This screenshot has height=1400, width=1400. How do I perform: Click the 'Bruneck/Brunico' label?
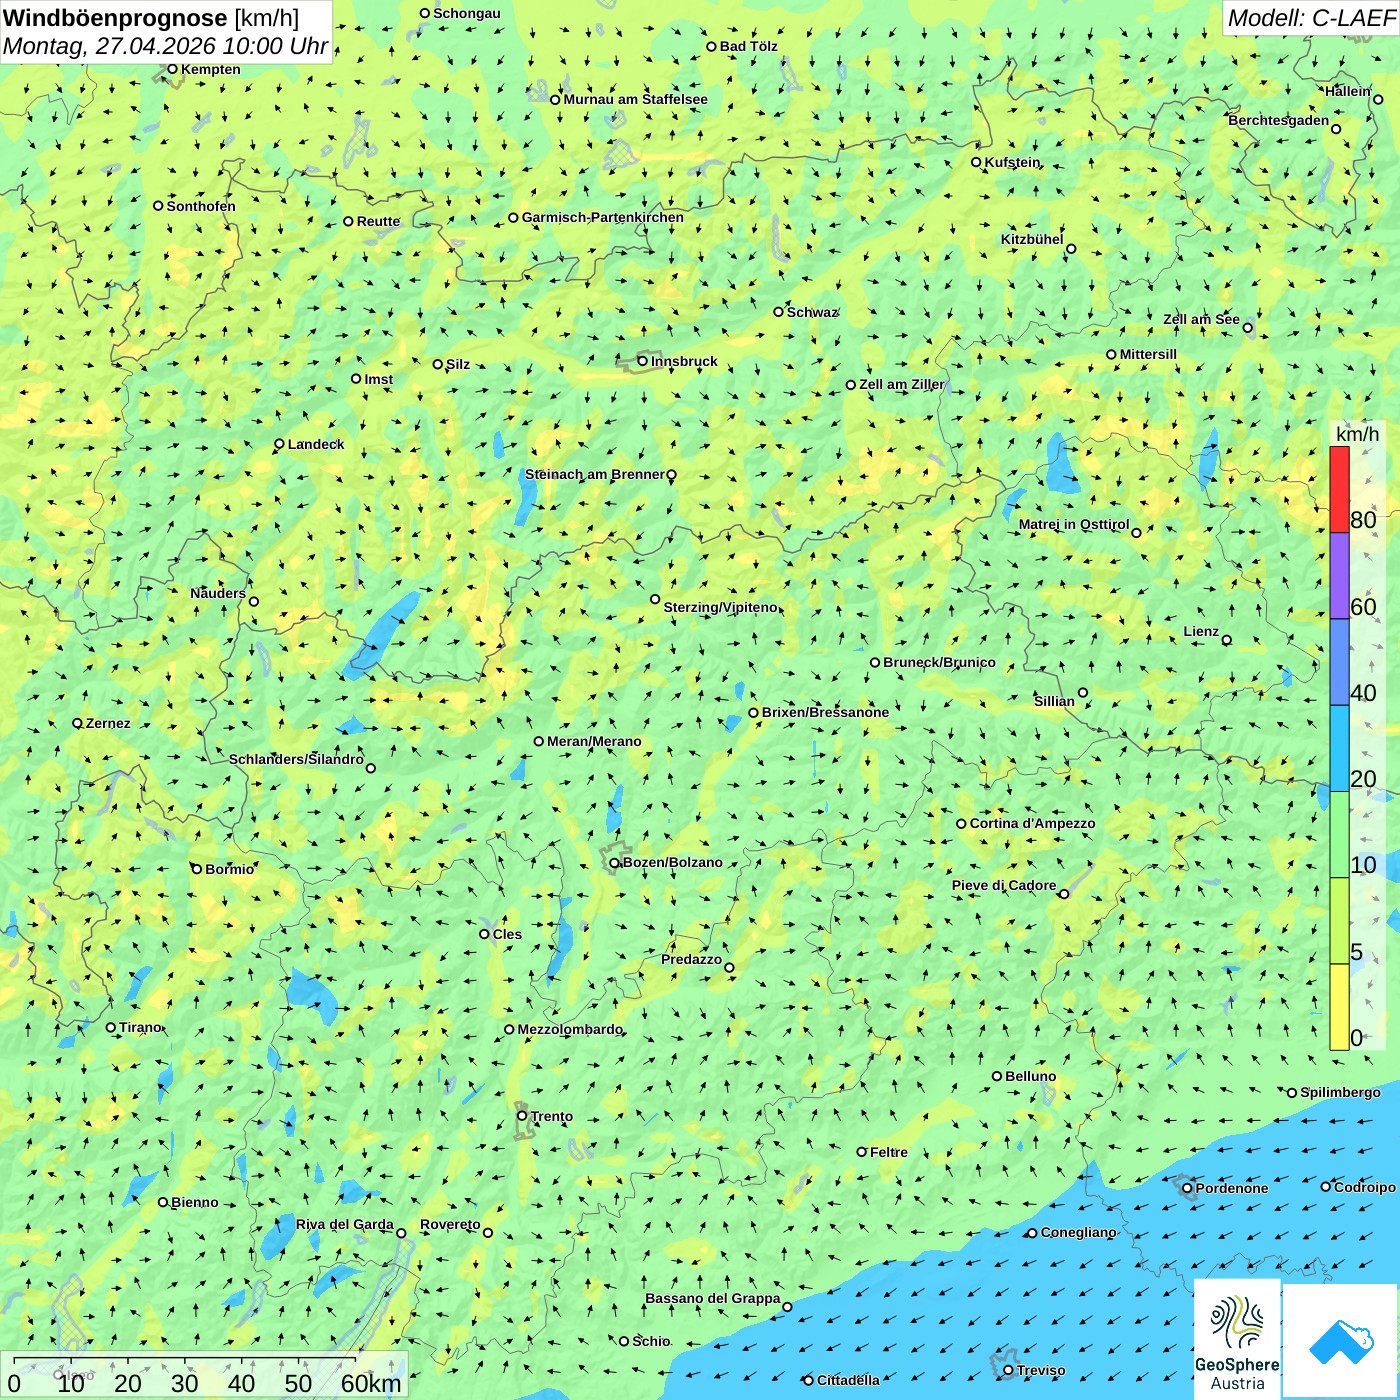(939, 662)
